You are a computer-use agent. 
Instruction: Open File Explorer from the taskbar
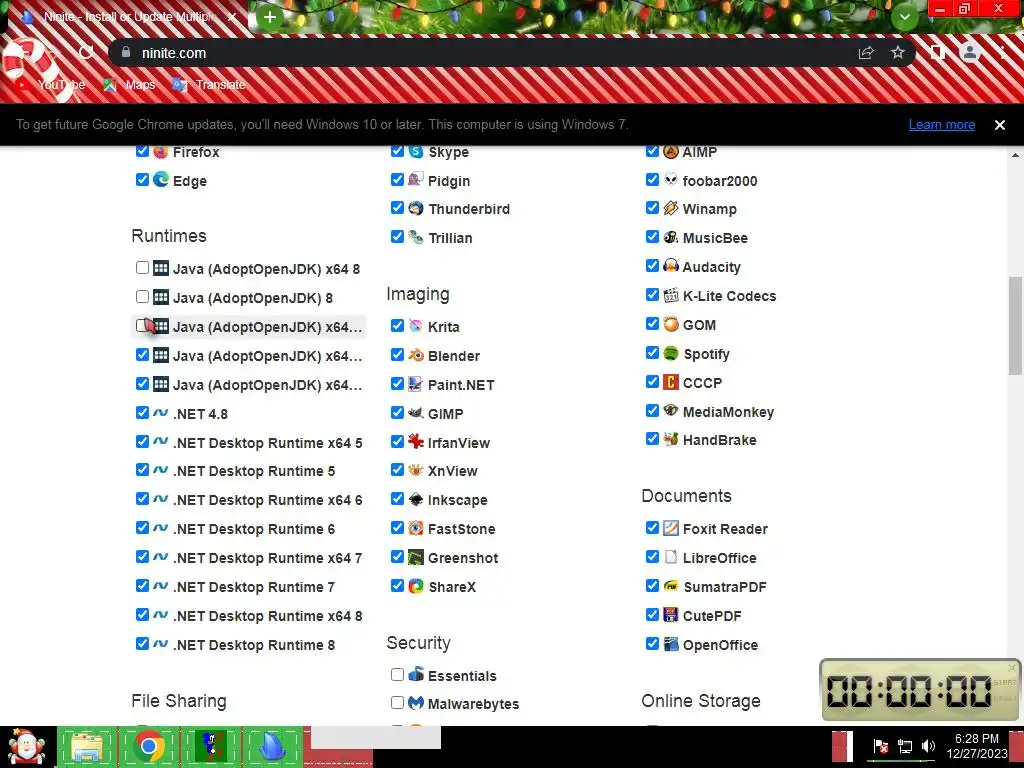88,746
